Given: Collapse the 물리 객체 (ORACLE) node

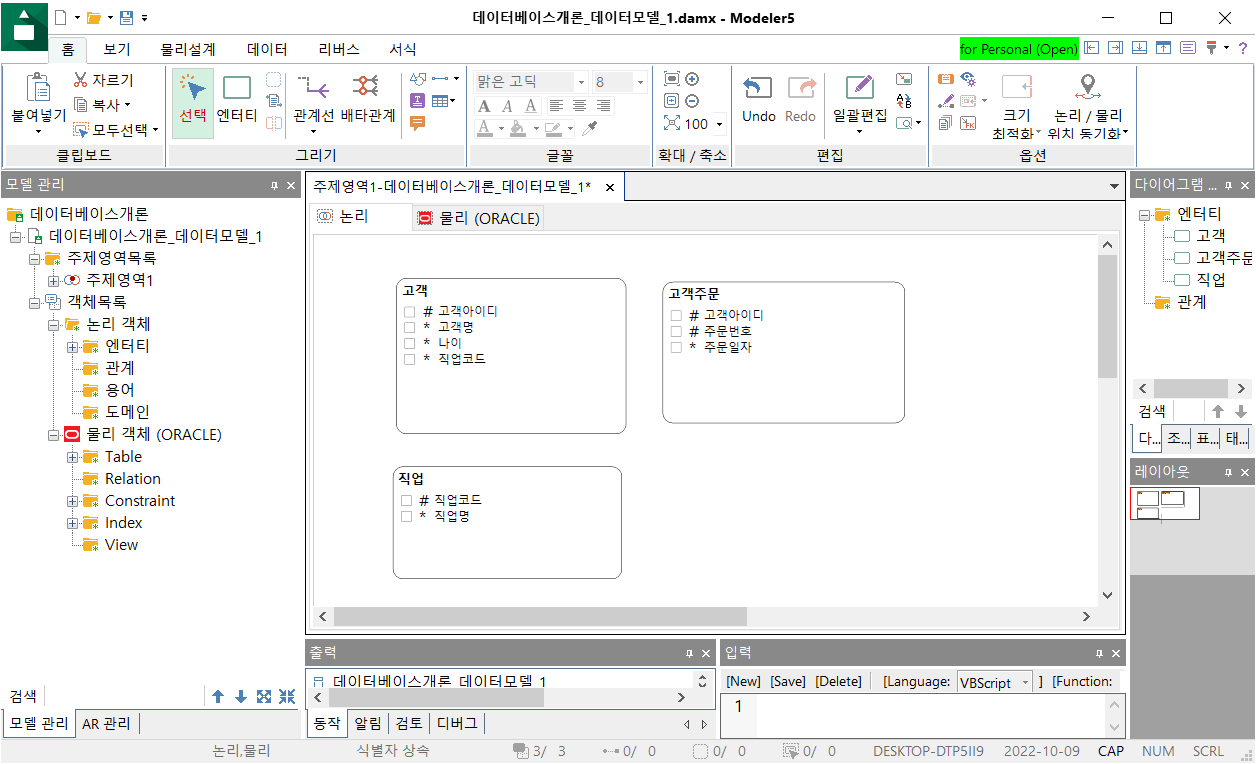Looking at the screenshot, I should pyautogui.click(x=53, y=435).
